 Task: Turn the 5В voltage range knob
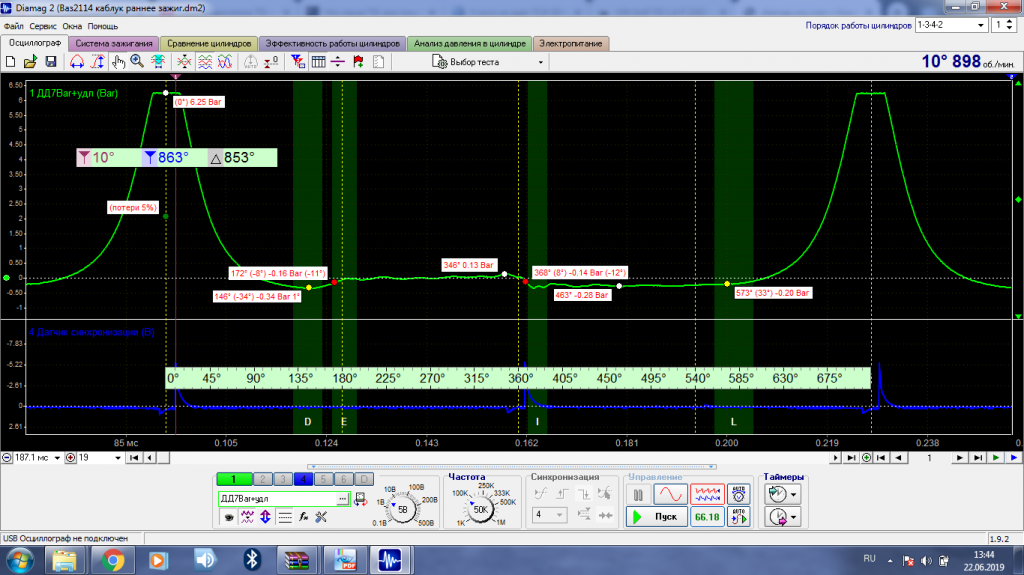coord(402,509)
